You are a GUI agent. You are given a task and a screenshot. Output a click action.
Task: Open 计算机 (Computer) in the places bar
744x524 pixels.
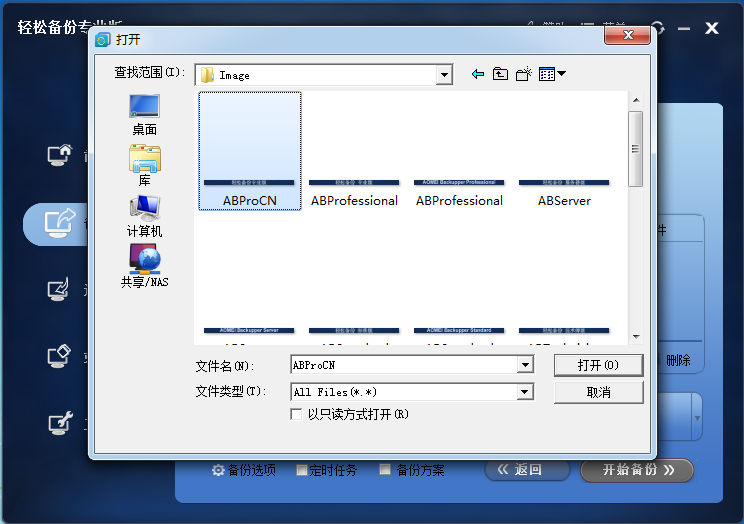(x=144, y=216)
